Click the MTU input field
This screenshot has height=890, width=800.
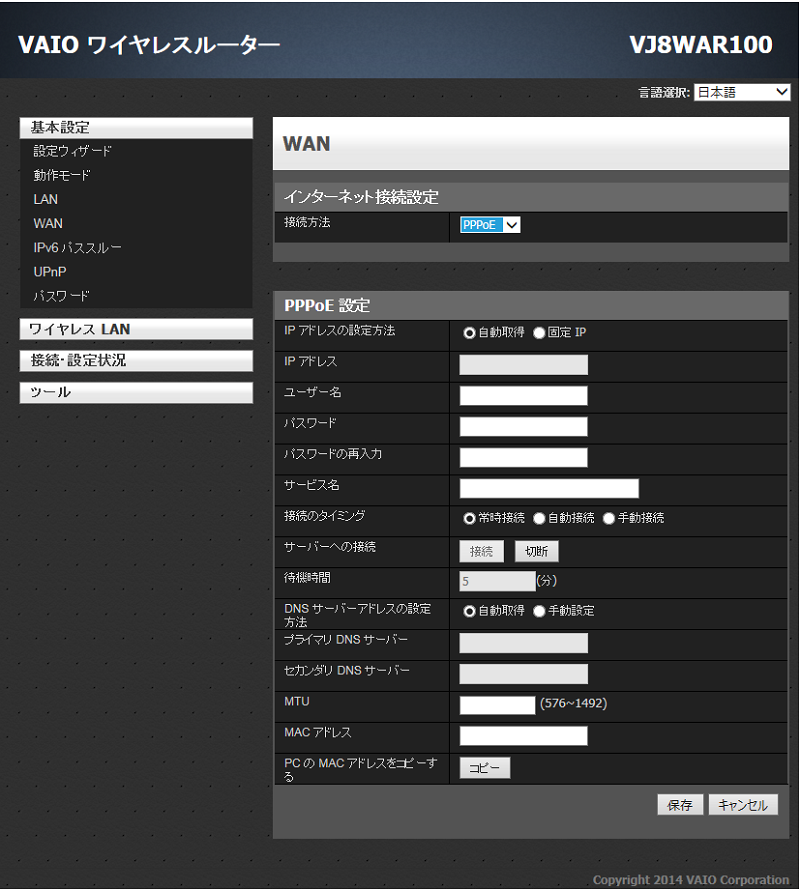(497, 705)
